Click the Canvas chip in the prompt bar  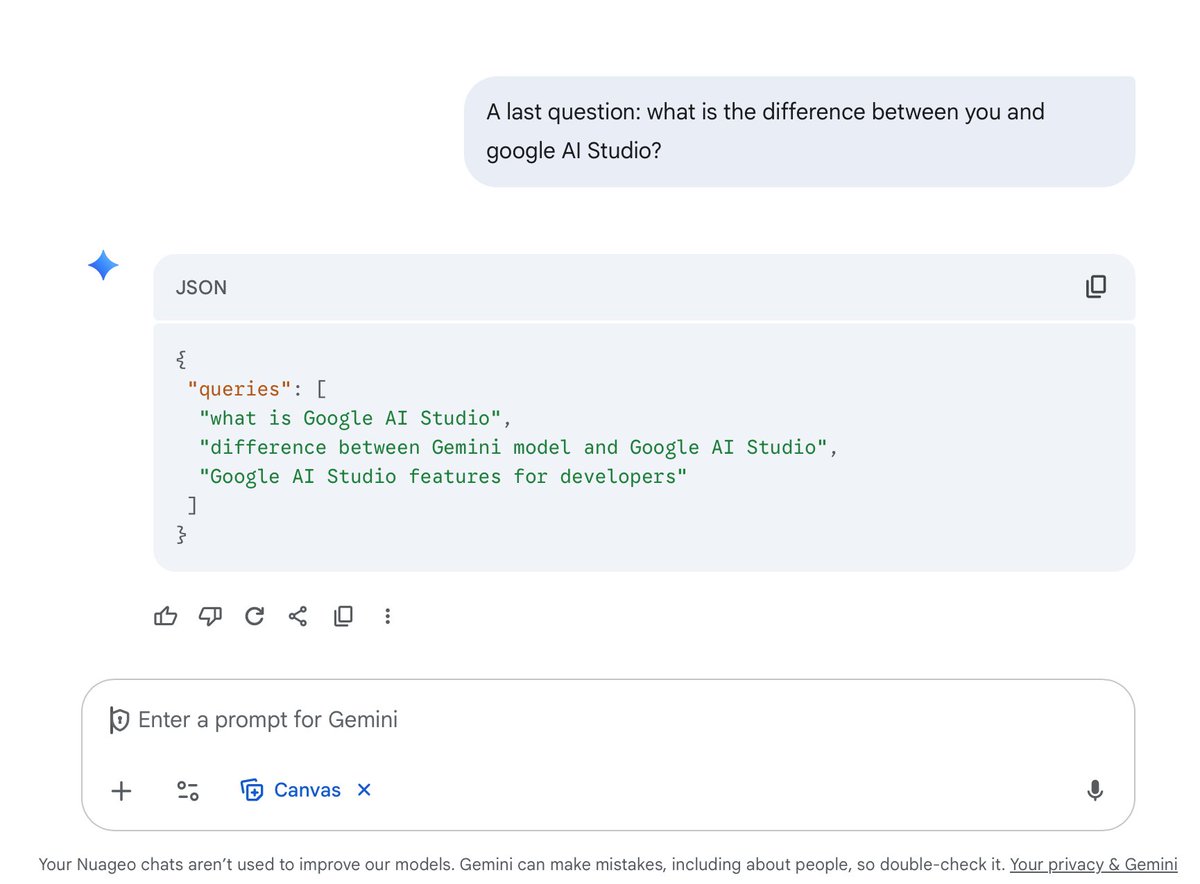pos(291,790)
